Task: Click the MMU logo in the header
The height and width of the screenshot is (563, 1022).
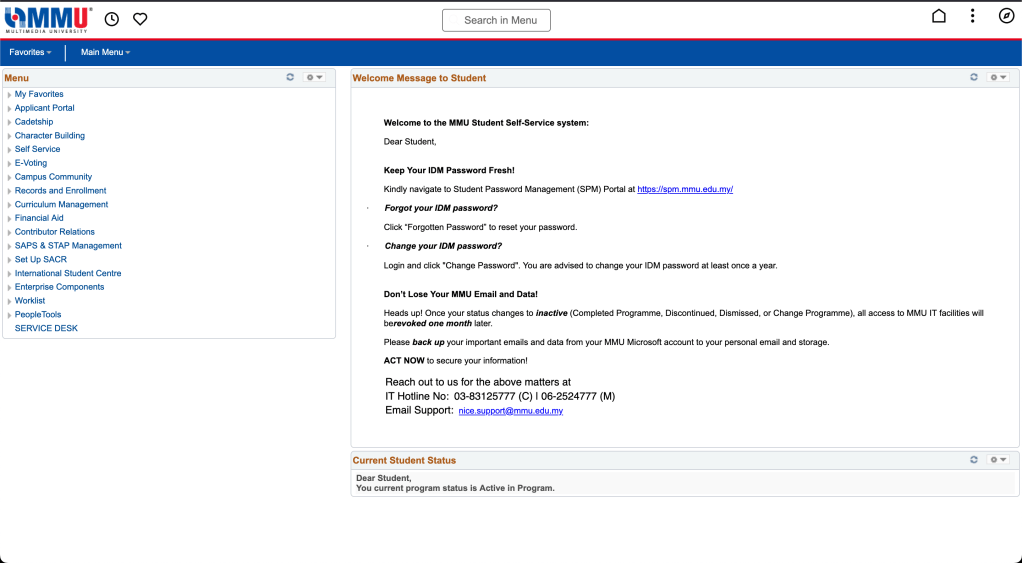Action: [x=48, y=19]
